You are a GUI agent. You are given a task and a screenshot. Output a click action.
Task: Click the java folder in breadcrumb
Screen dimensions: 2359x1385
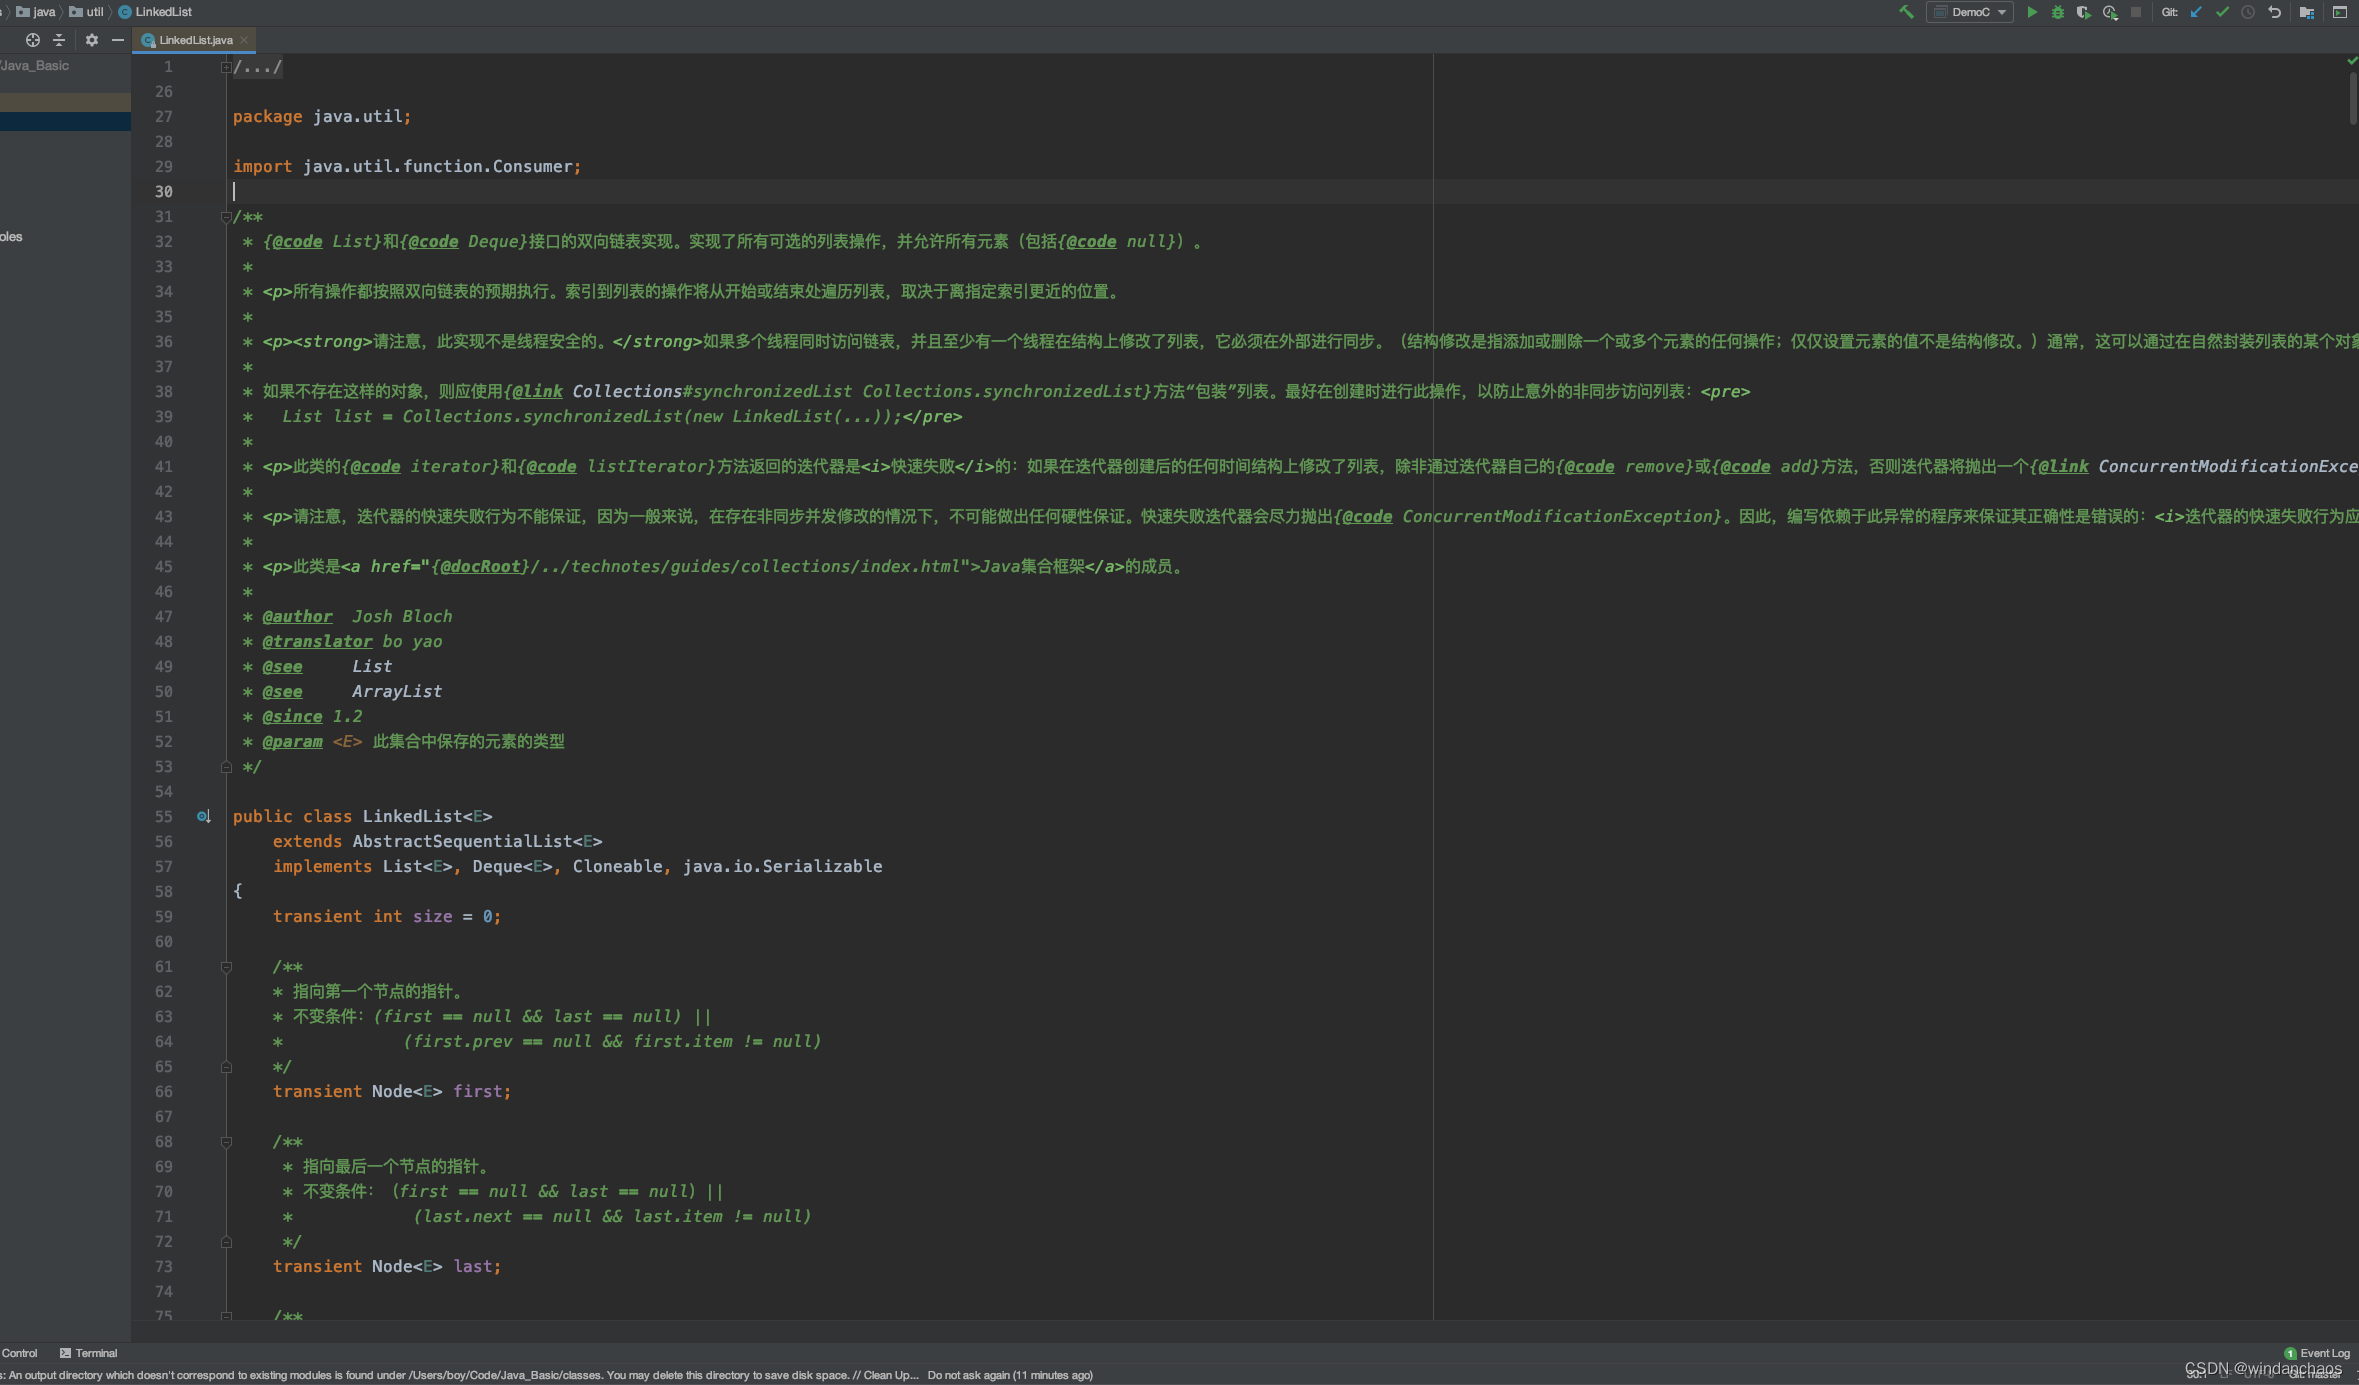point(36,12)
